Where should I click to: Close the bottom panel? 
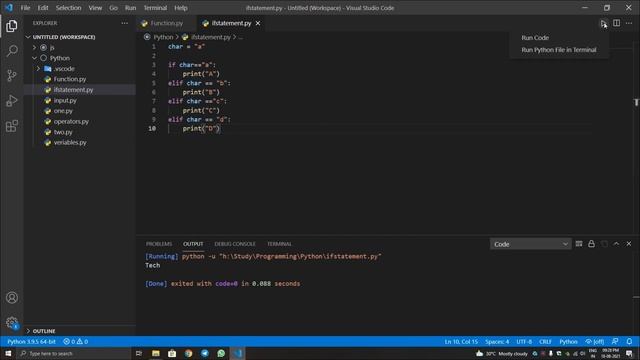pos(629,244)
